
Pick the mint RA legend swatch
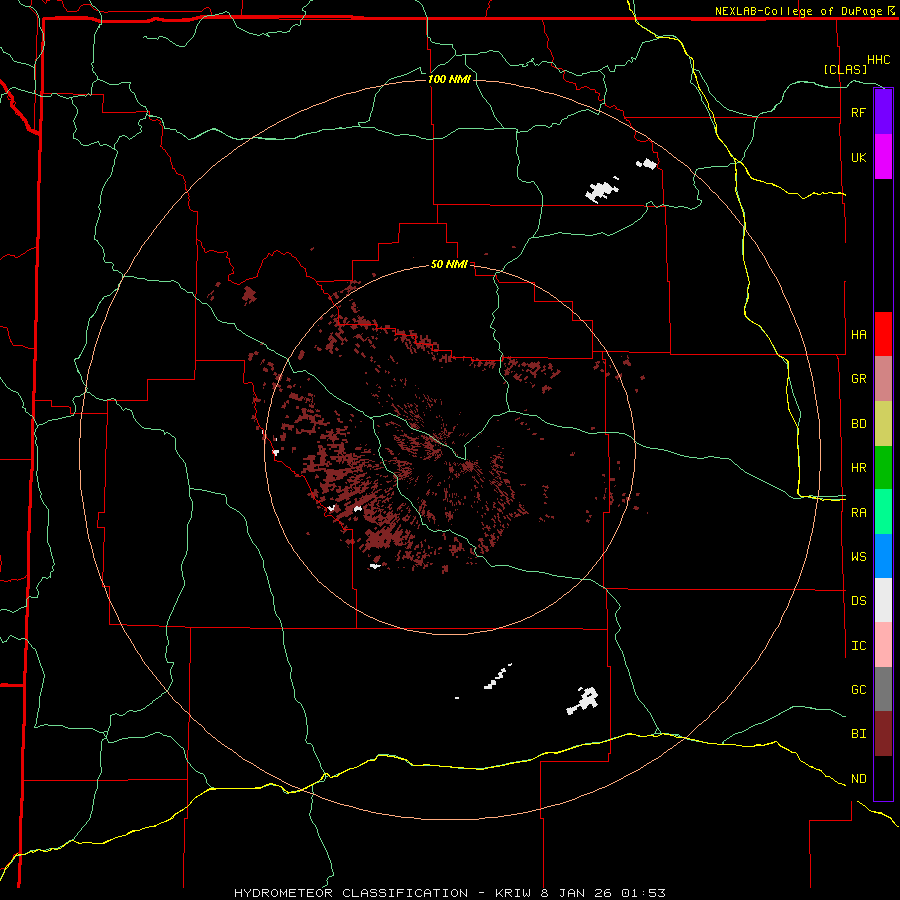tap(883, 512)
